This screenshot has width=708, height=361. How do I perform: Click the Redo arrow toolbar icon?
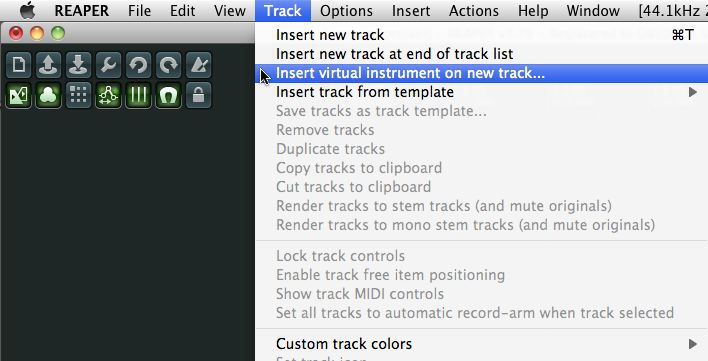tap(168, 65)
